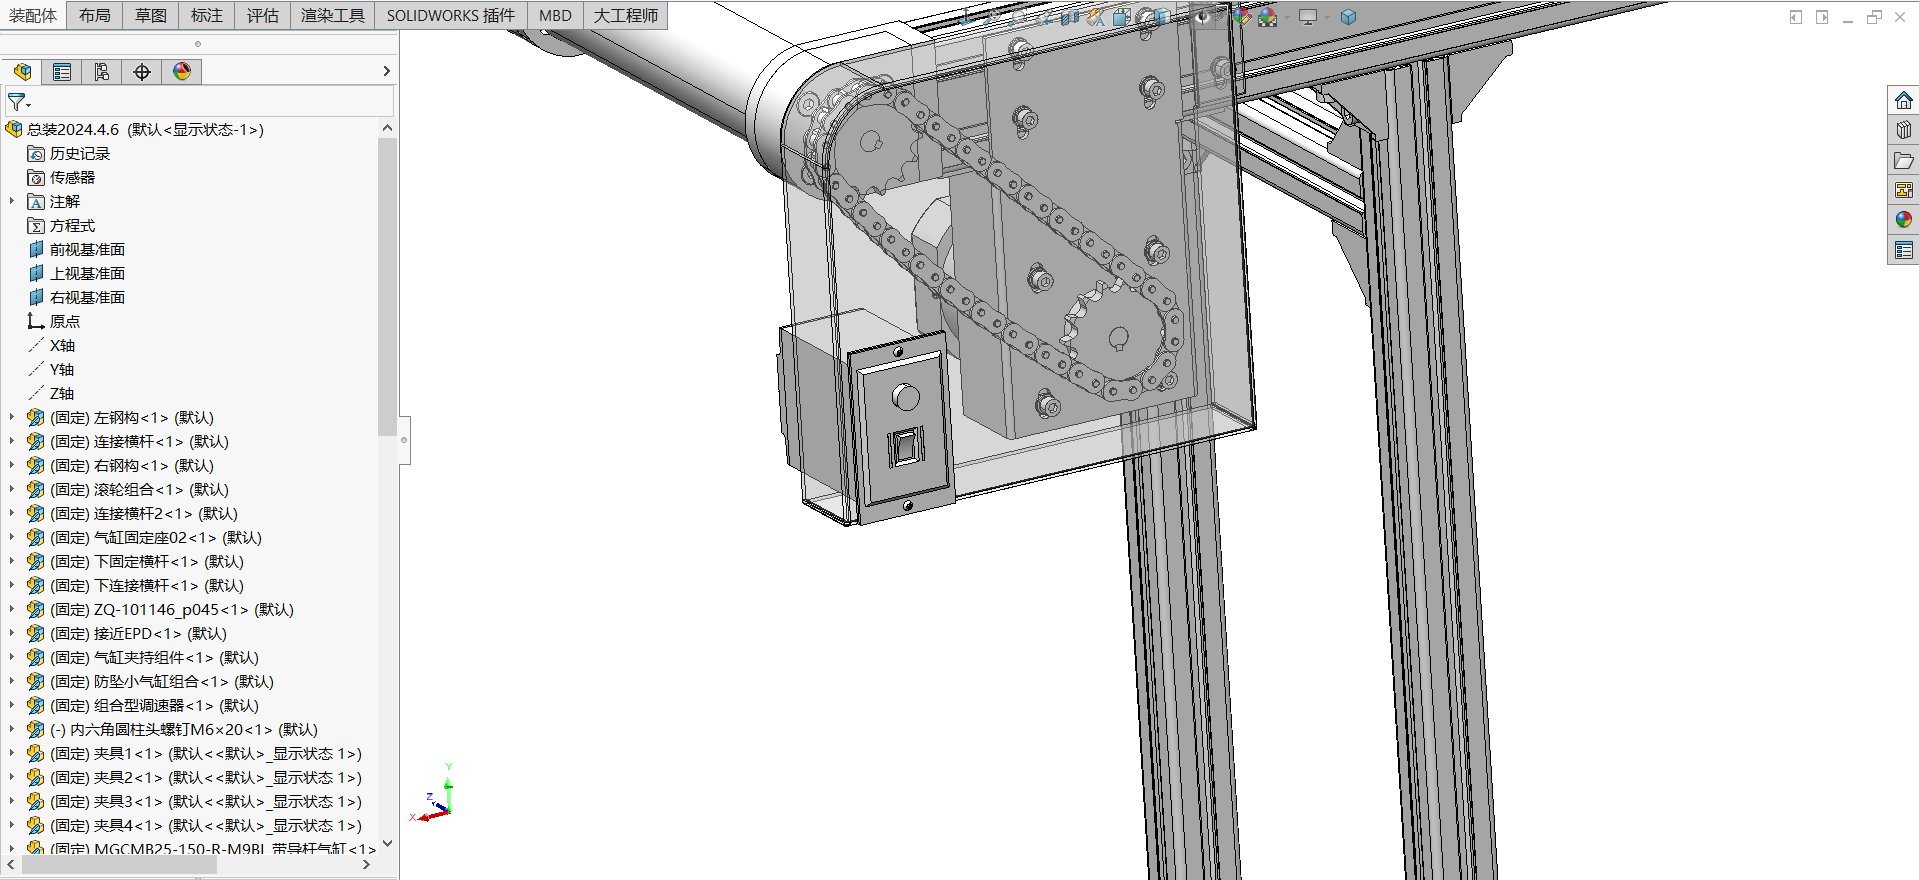Select the 原点 origin item

click(54, 321)
